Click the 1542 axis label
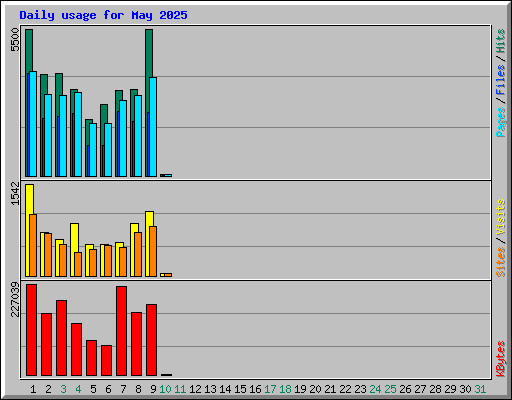The image size is (512, 400). point(15,193)
